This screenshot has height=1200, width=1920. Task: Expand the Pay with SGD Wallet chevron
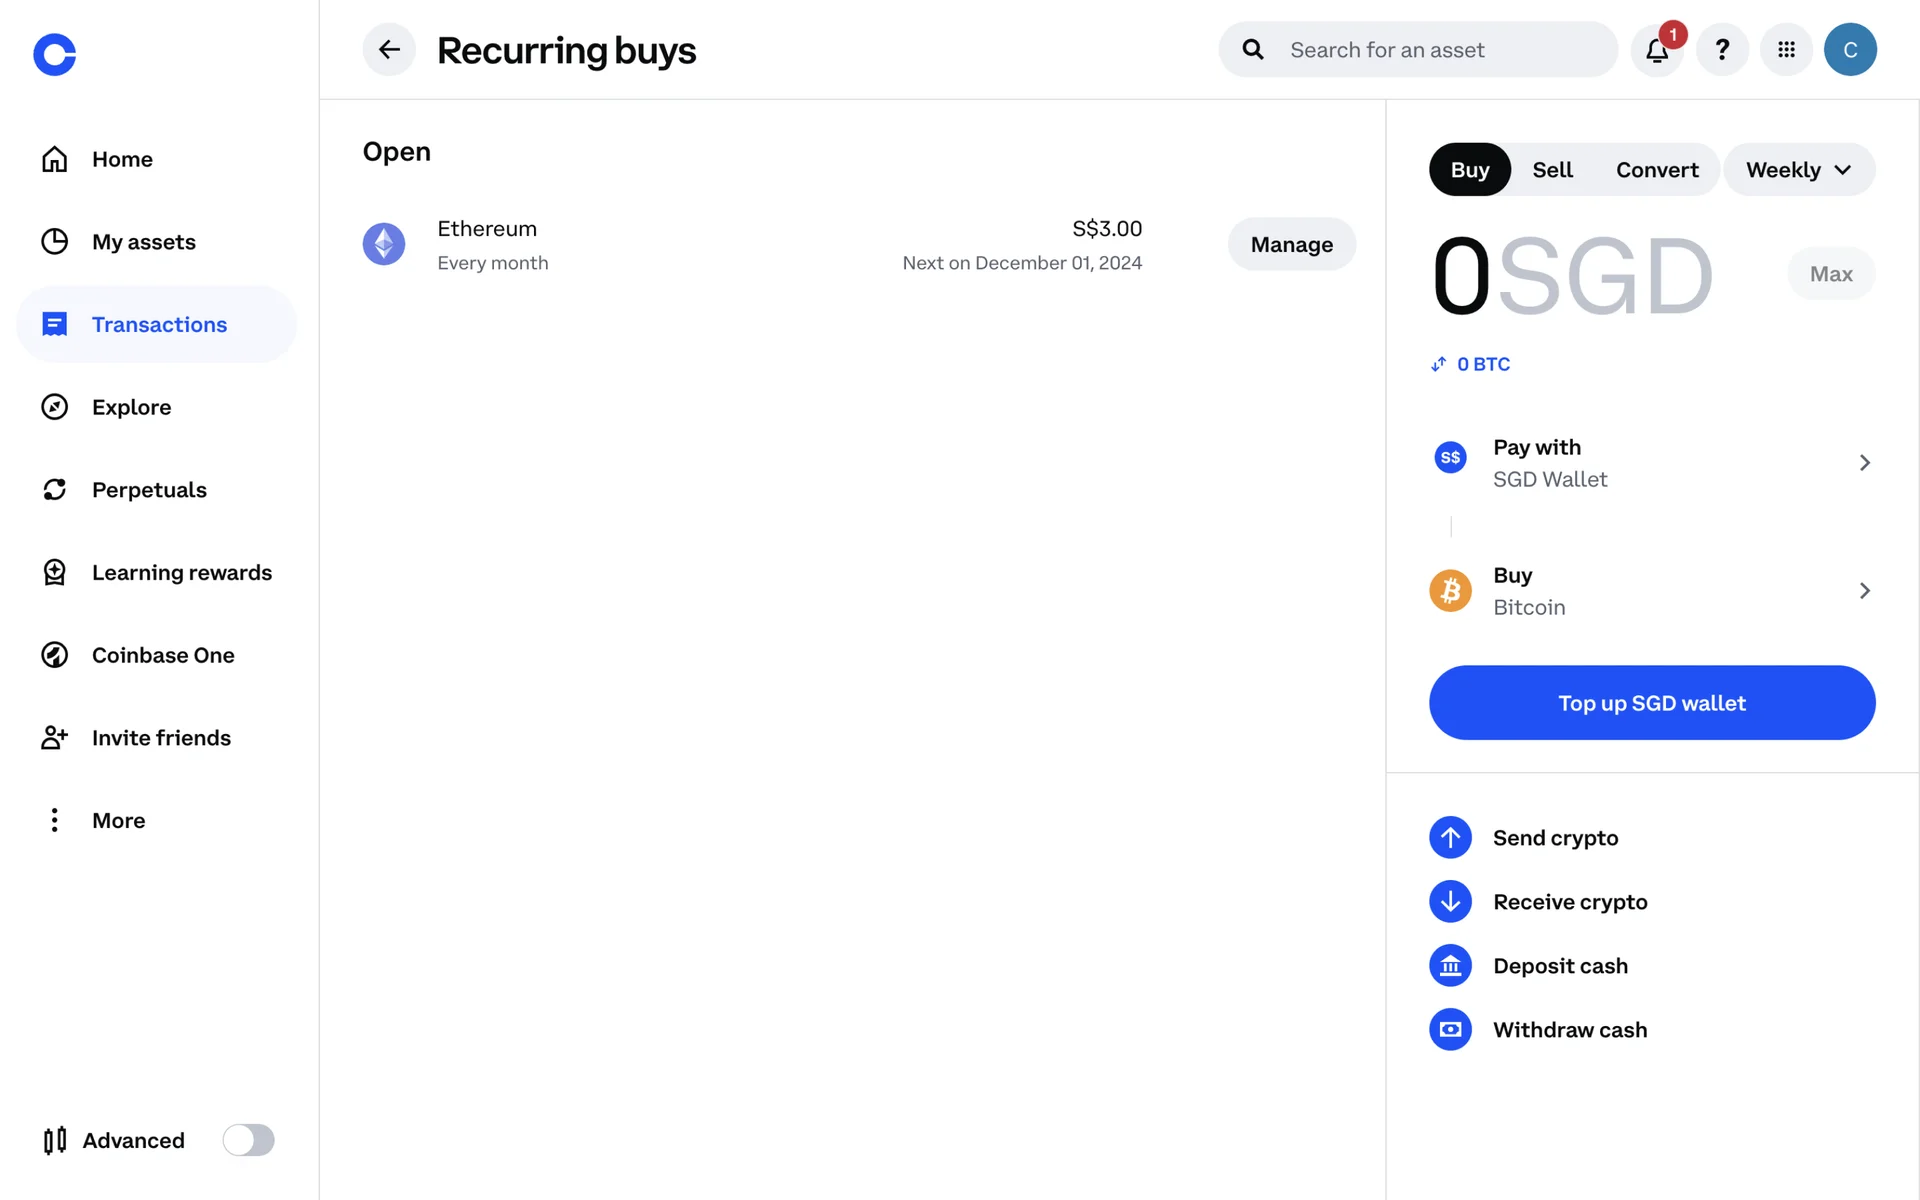click(1864, 463)
